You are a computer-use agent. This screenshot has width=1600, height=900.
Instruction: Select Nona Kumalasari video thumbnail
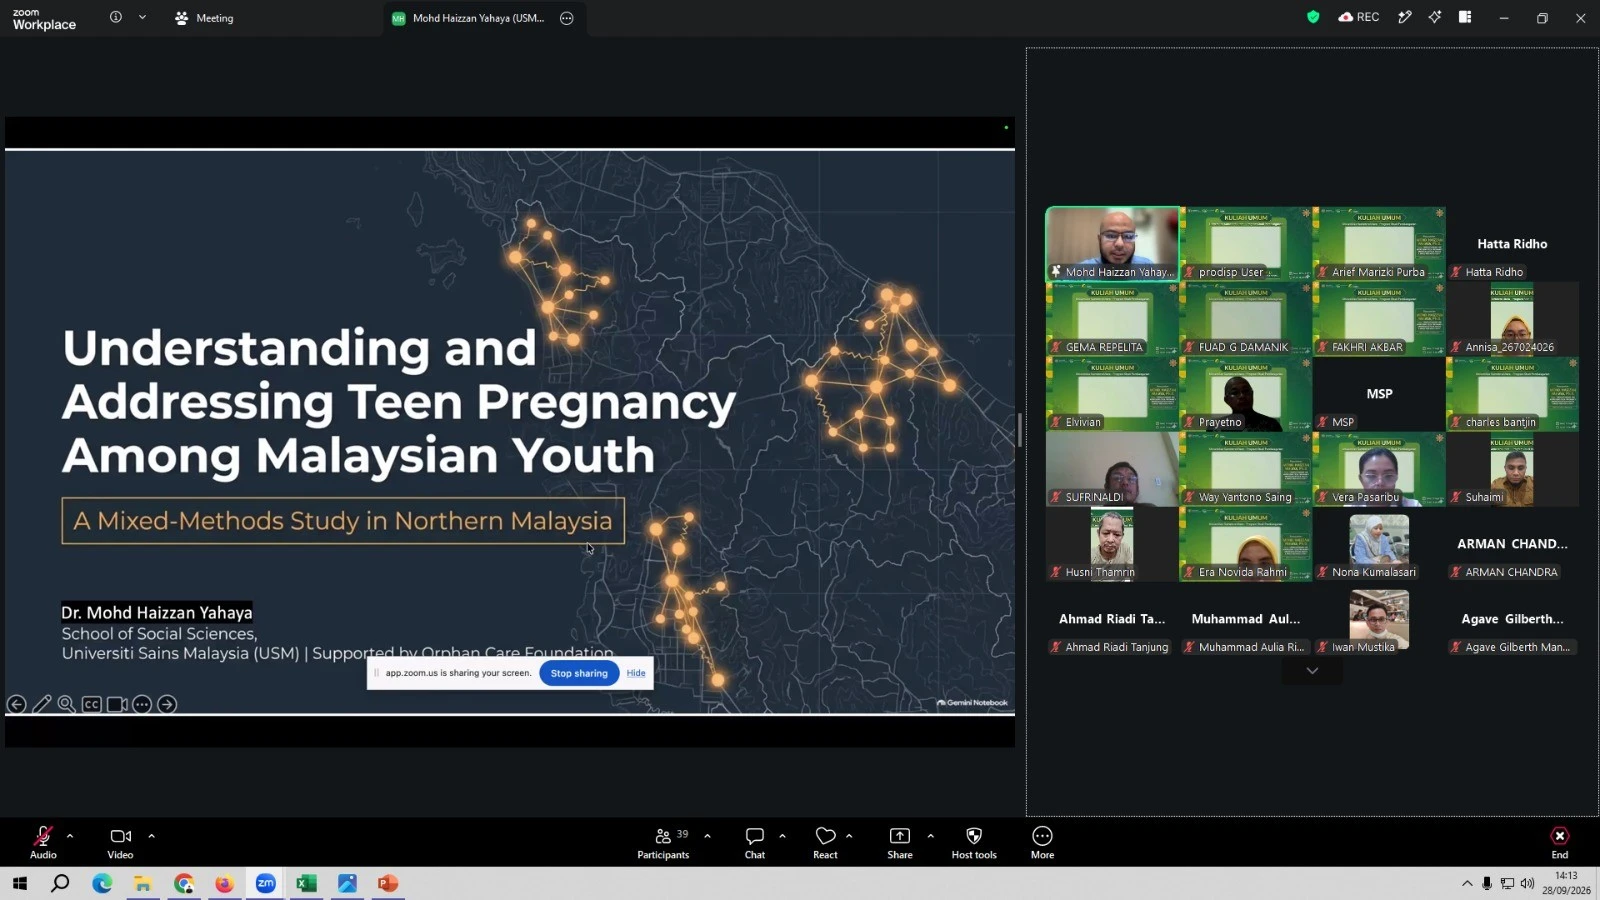click(1379, 544)
